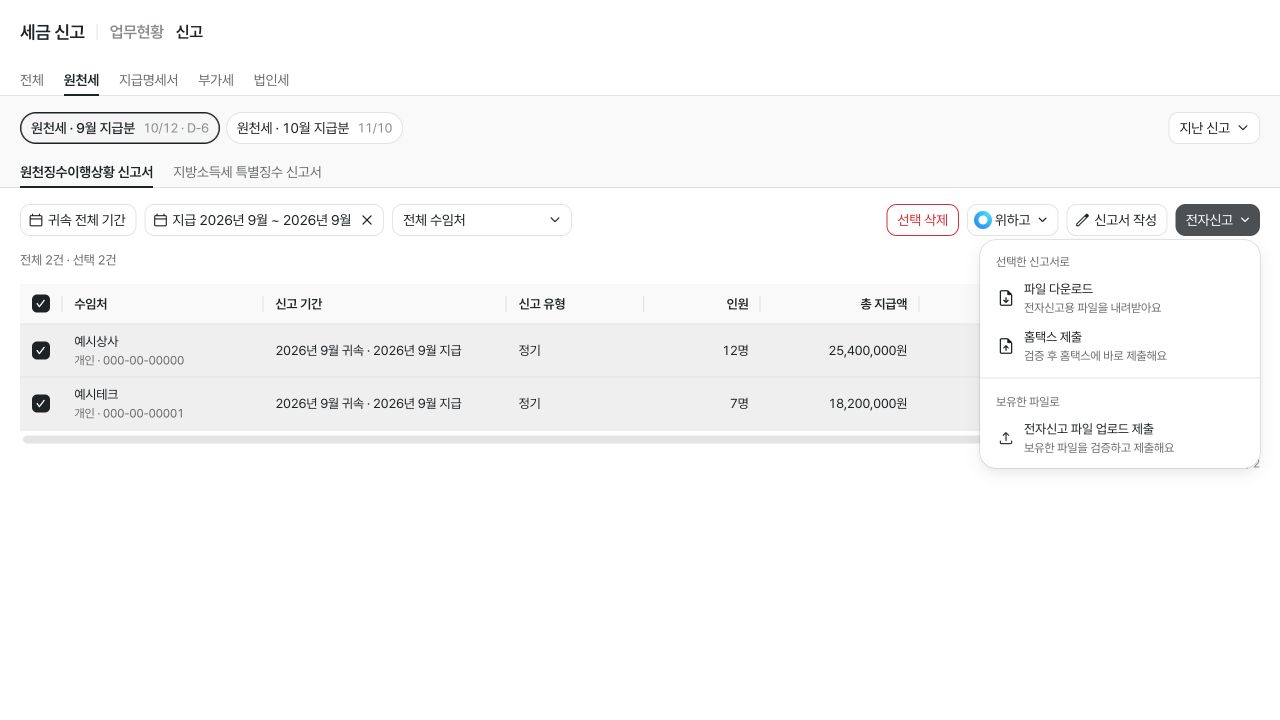Toggle the select-all checkbox in the table header
Screen dimensions: 1280x720
[41, 304]
